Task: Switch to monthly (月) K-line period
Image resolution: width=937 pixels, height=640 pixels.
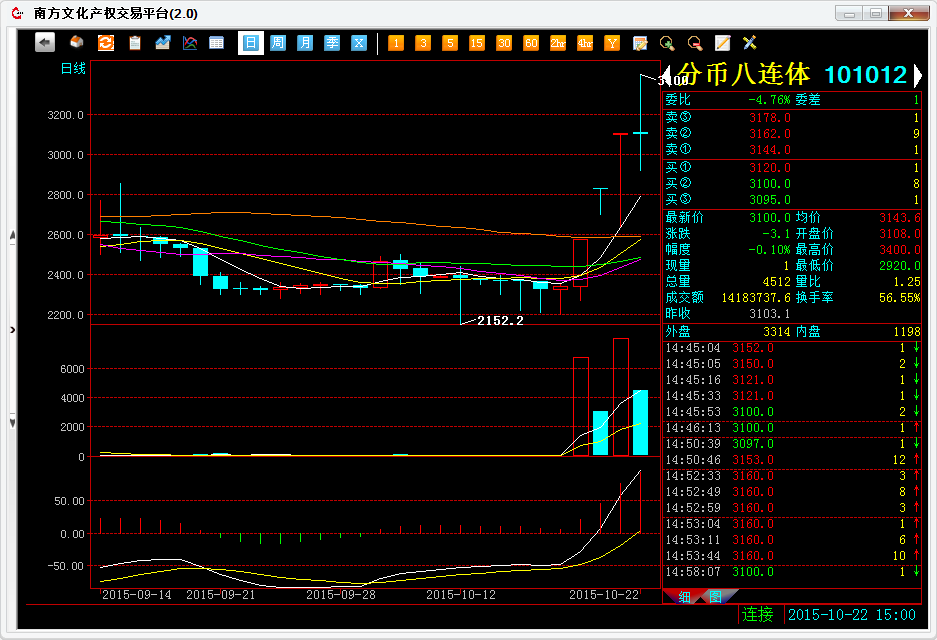Action: pyautogui.click(x=304, y=43)
